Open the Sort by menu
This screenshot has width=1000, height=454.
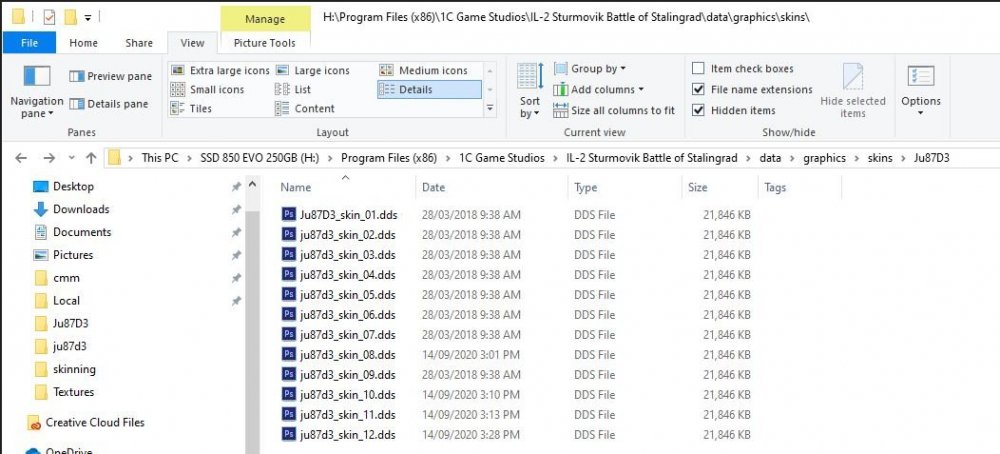click(x=529, y=91)
